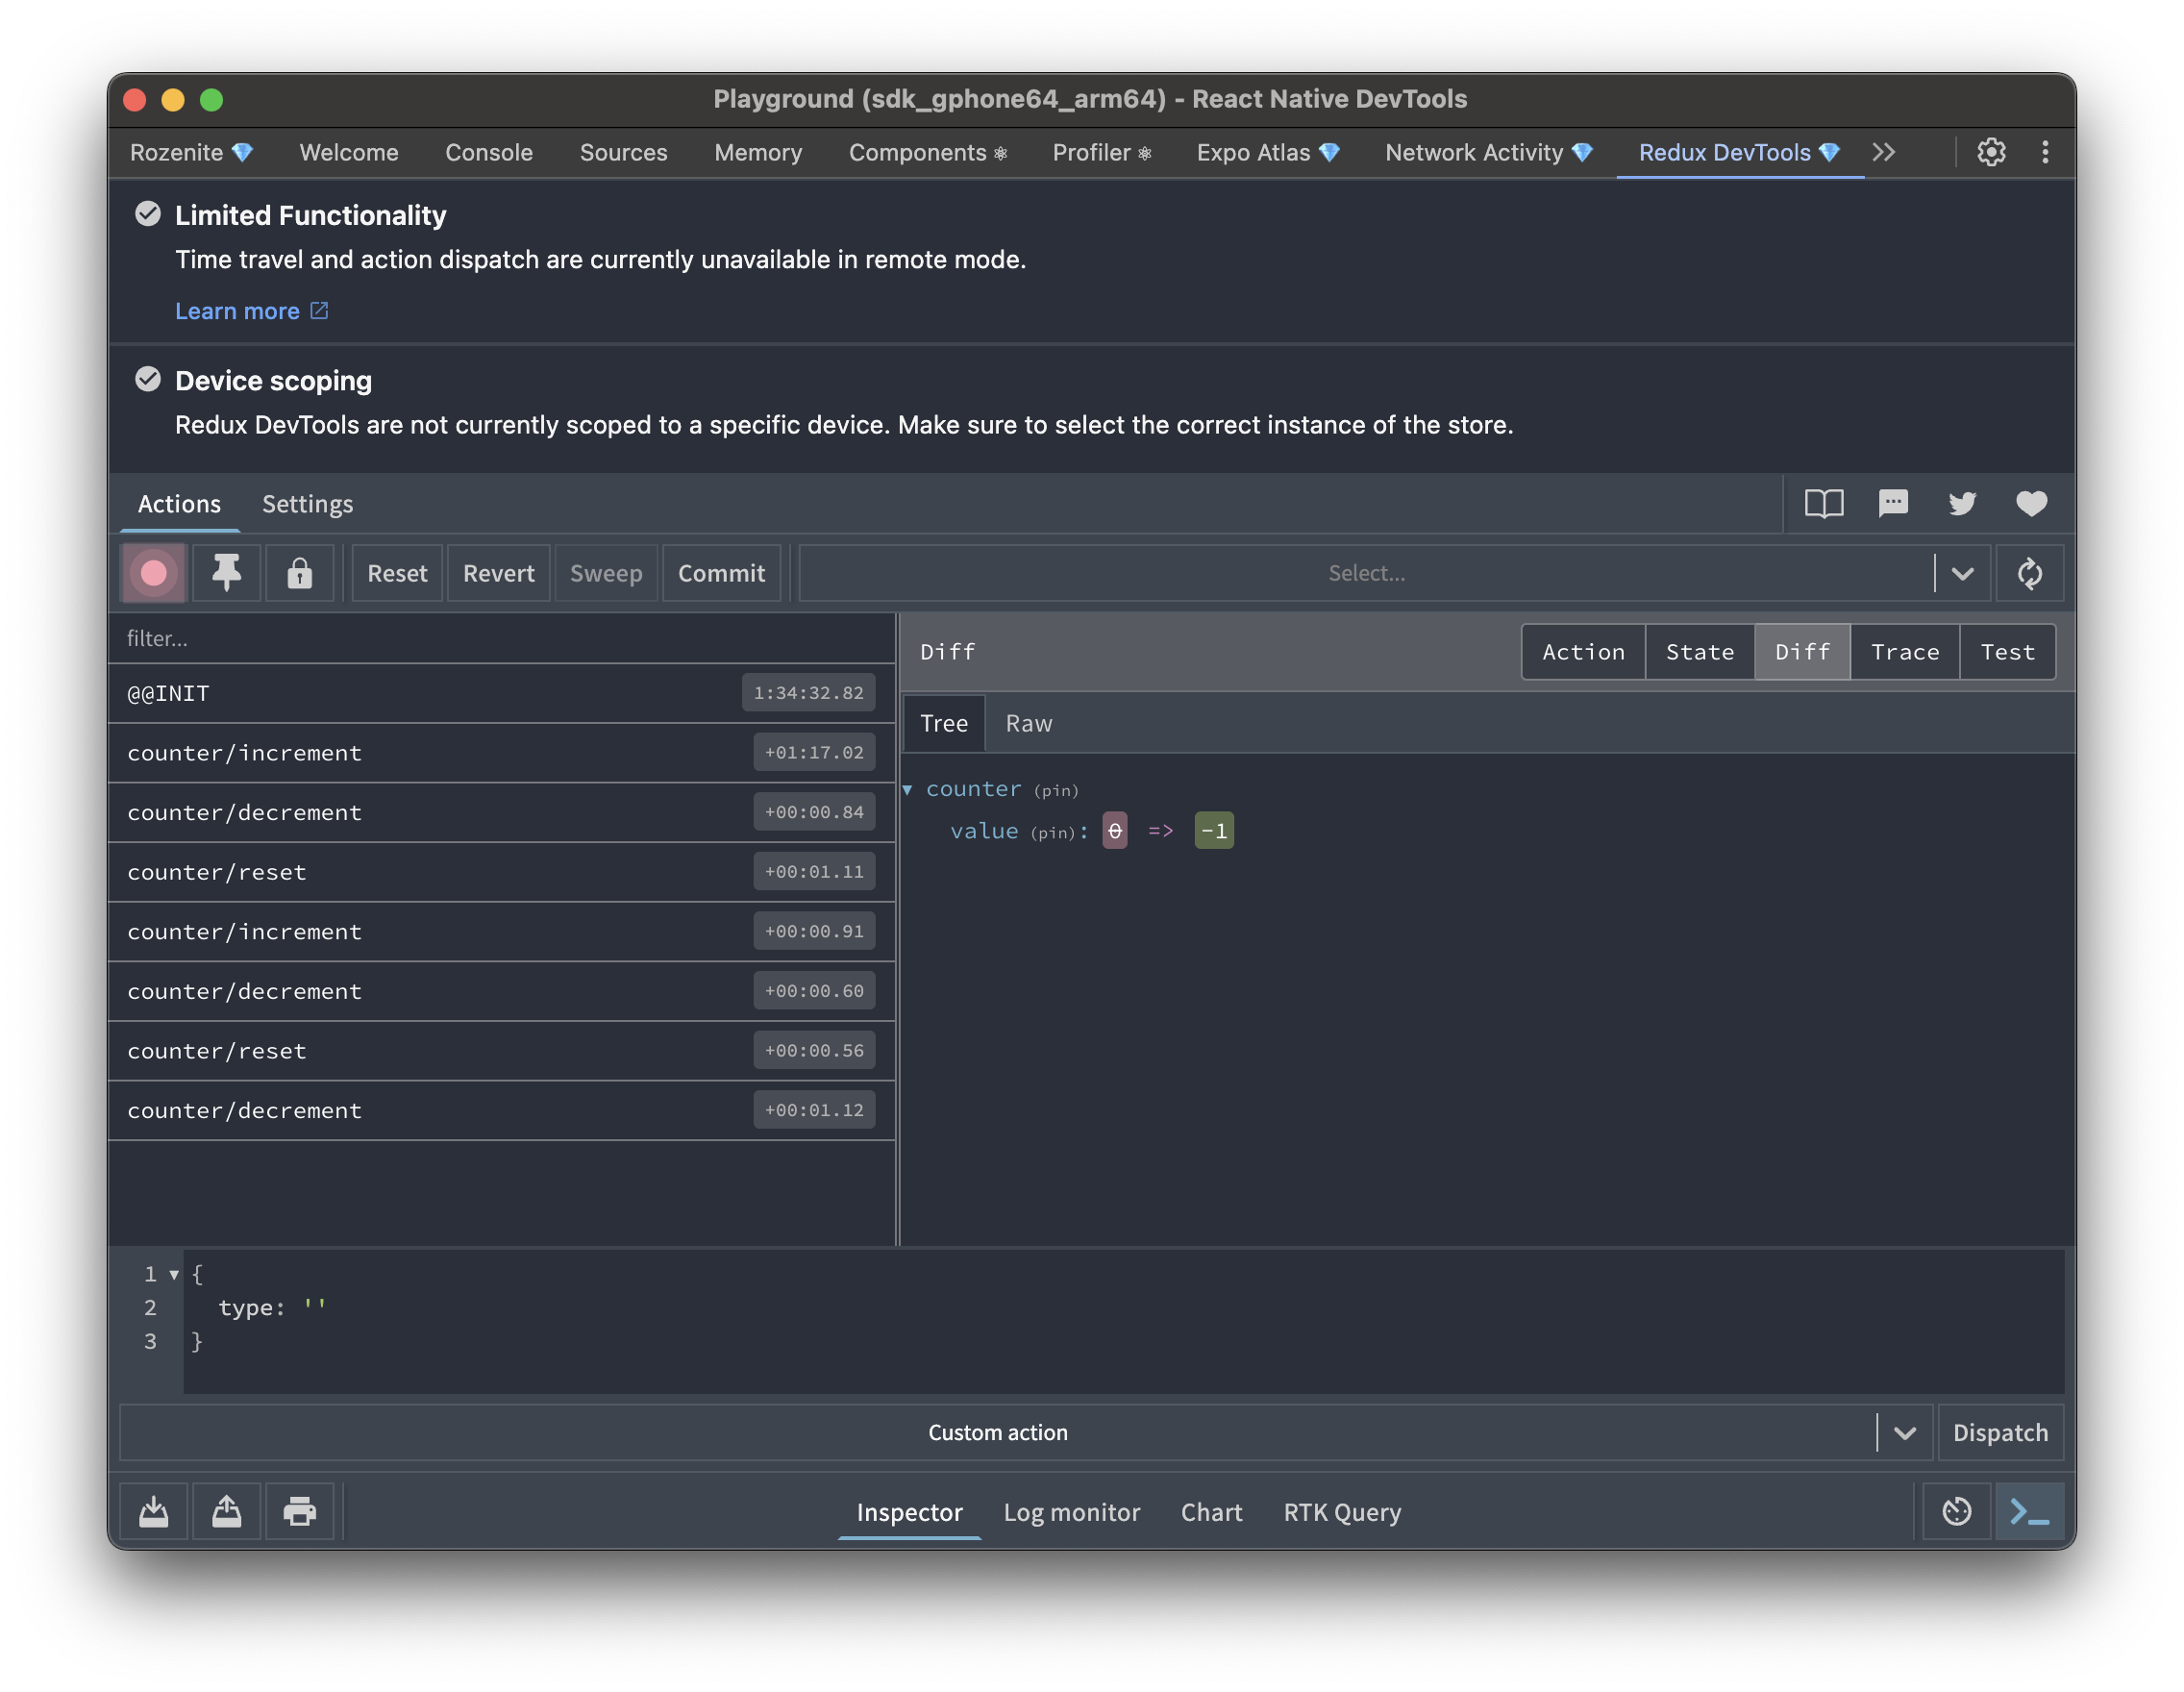This screenshot has width=2184, height=1692.
Task: Select the State view mode
Action: (1699, 651)
